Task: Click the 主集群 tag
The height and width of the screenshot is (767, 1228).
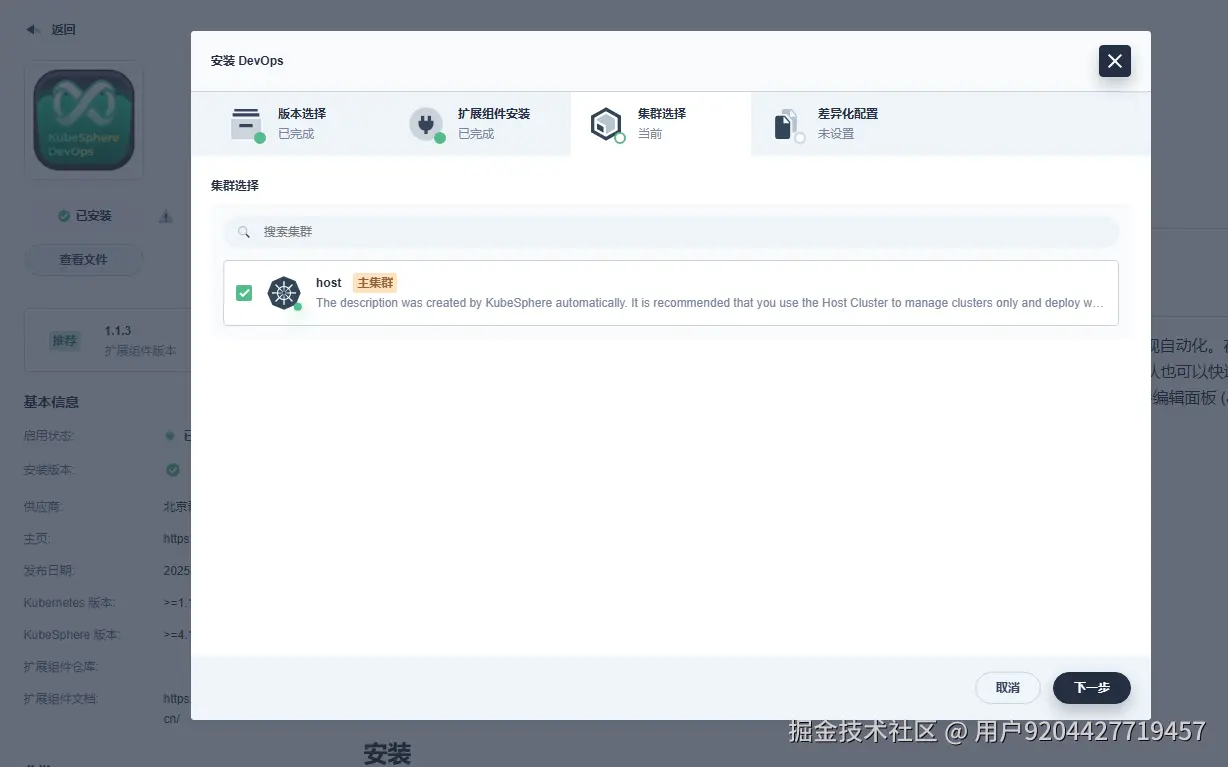Action: (x=375, y=283)
